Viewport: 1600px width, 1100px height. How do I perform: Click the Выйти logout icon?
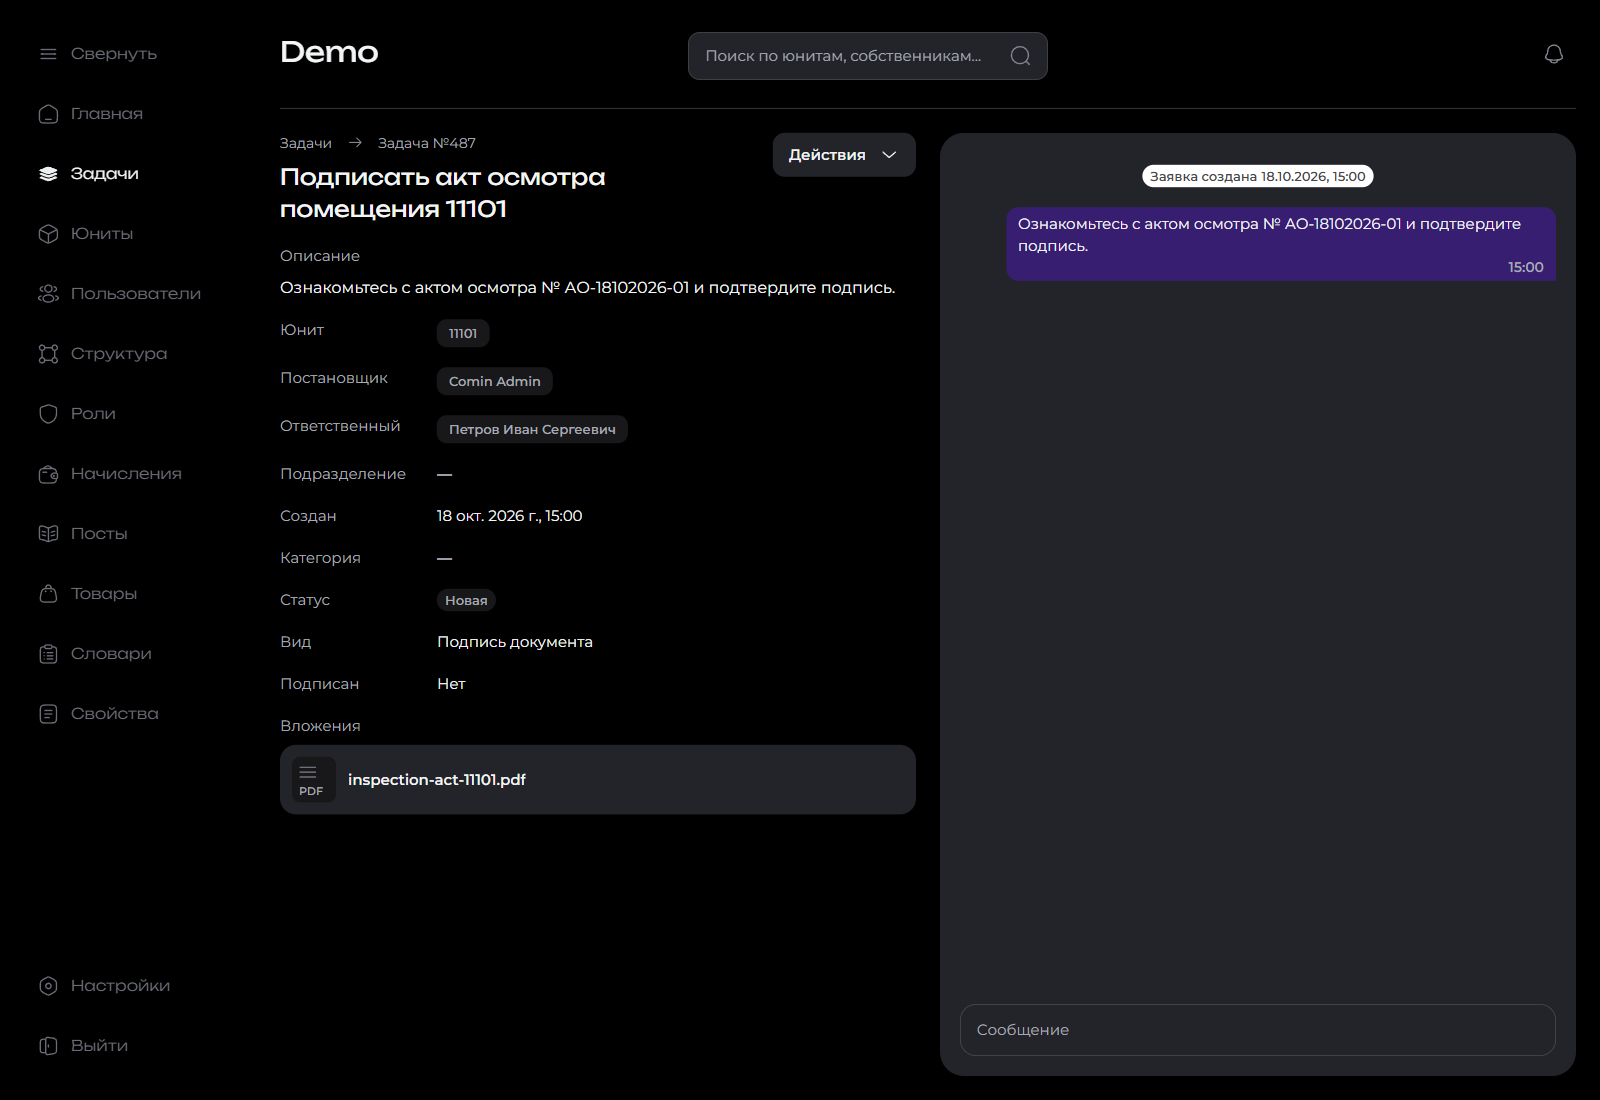pos(48,1046)
